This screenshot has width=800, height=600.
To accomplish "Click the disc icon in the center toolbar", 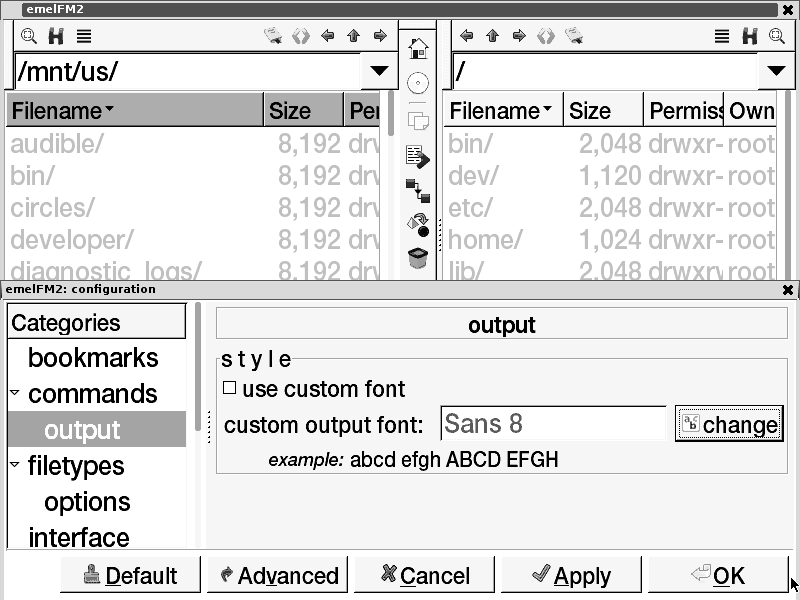I will (418, 83).
